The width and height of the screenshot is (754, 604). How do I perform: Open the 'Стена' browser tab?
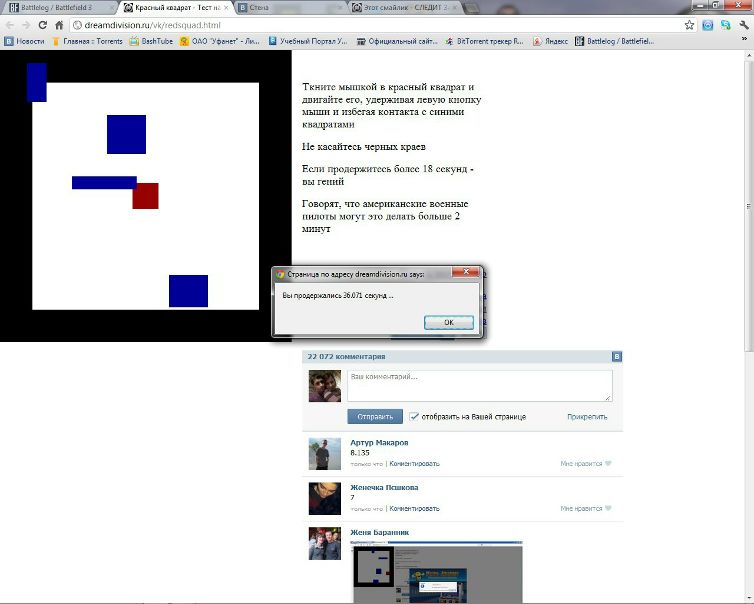coord(285,7)
